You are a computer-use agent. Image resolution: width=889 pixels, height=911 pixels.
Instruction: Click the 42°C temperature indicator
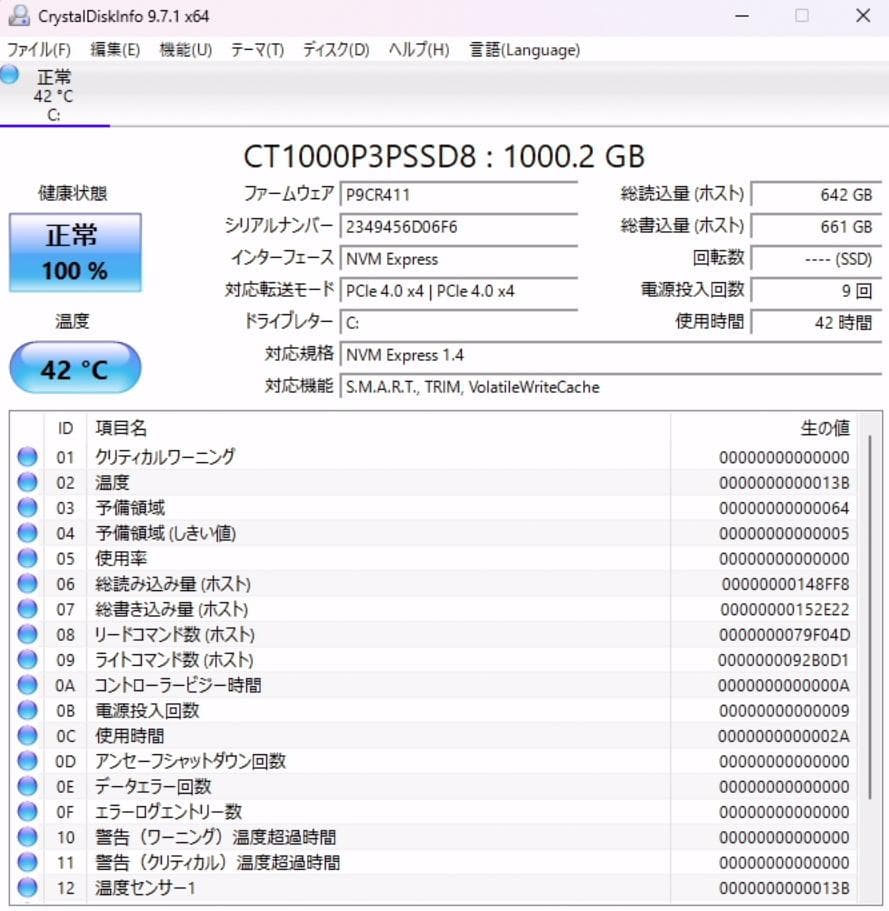74,367
